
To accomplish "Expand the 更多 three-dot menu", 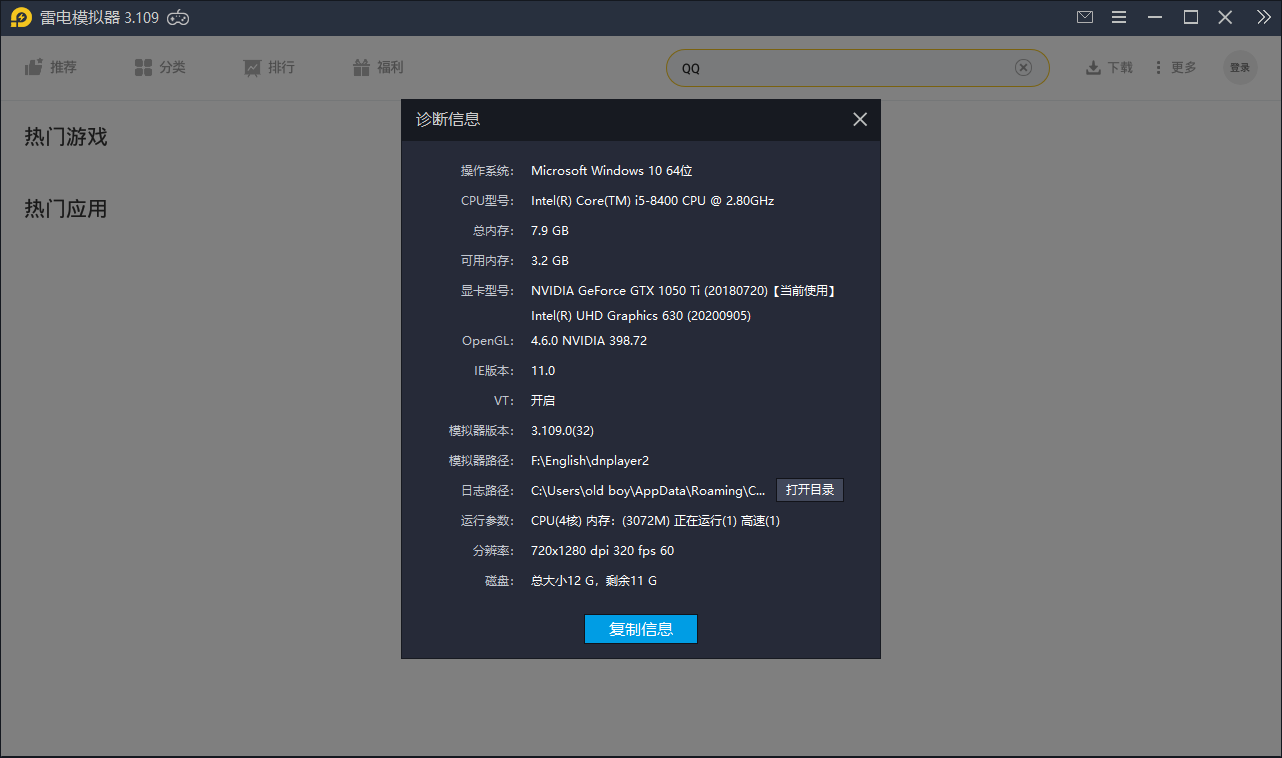I will [1175, 67].
